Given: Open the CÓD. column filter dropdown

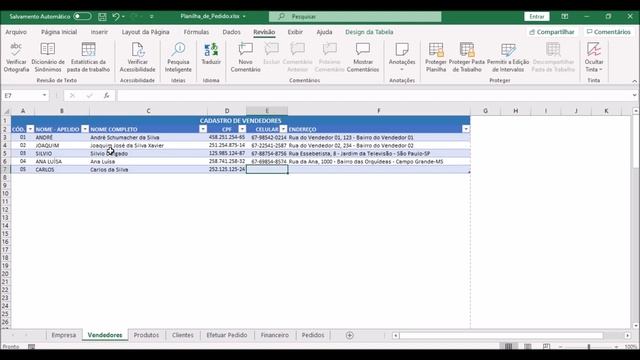Looking at the screenshot, I should click(x=30, y=129).
